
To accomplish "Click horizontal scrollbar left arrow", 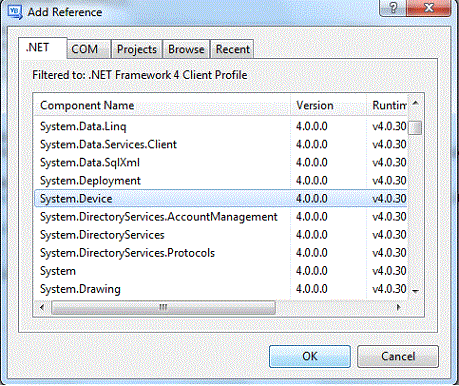I will (42, 307).
